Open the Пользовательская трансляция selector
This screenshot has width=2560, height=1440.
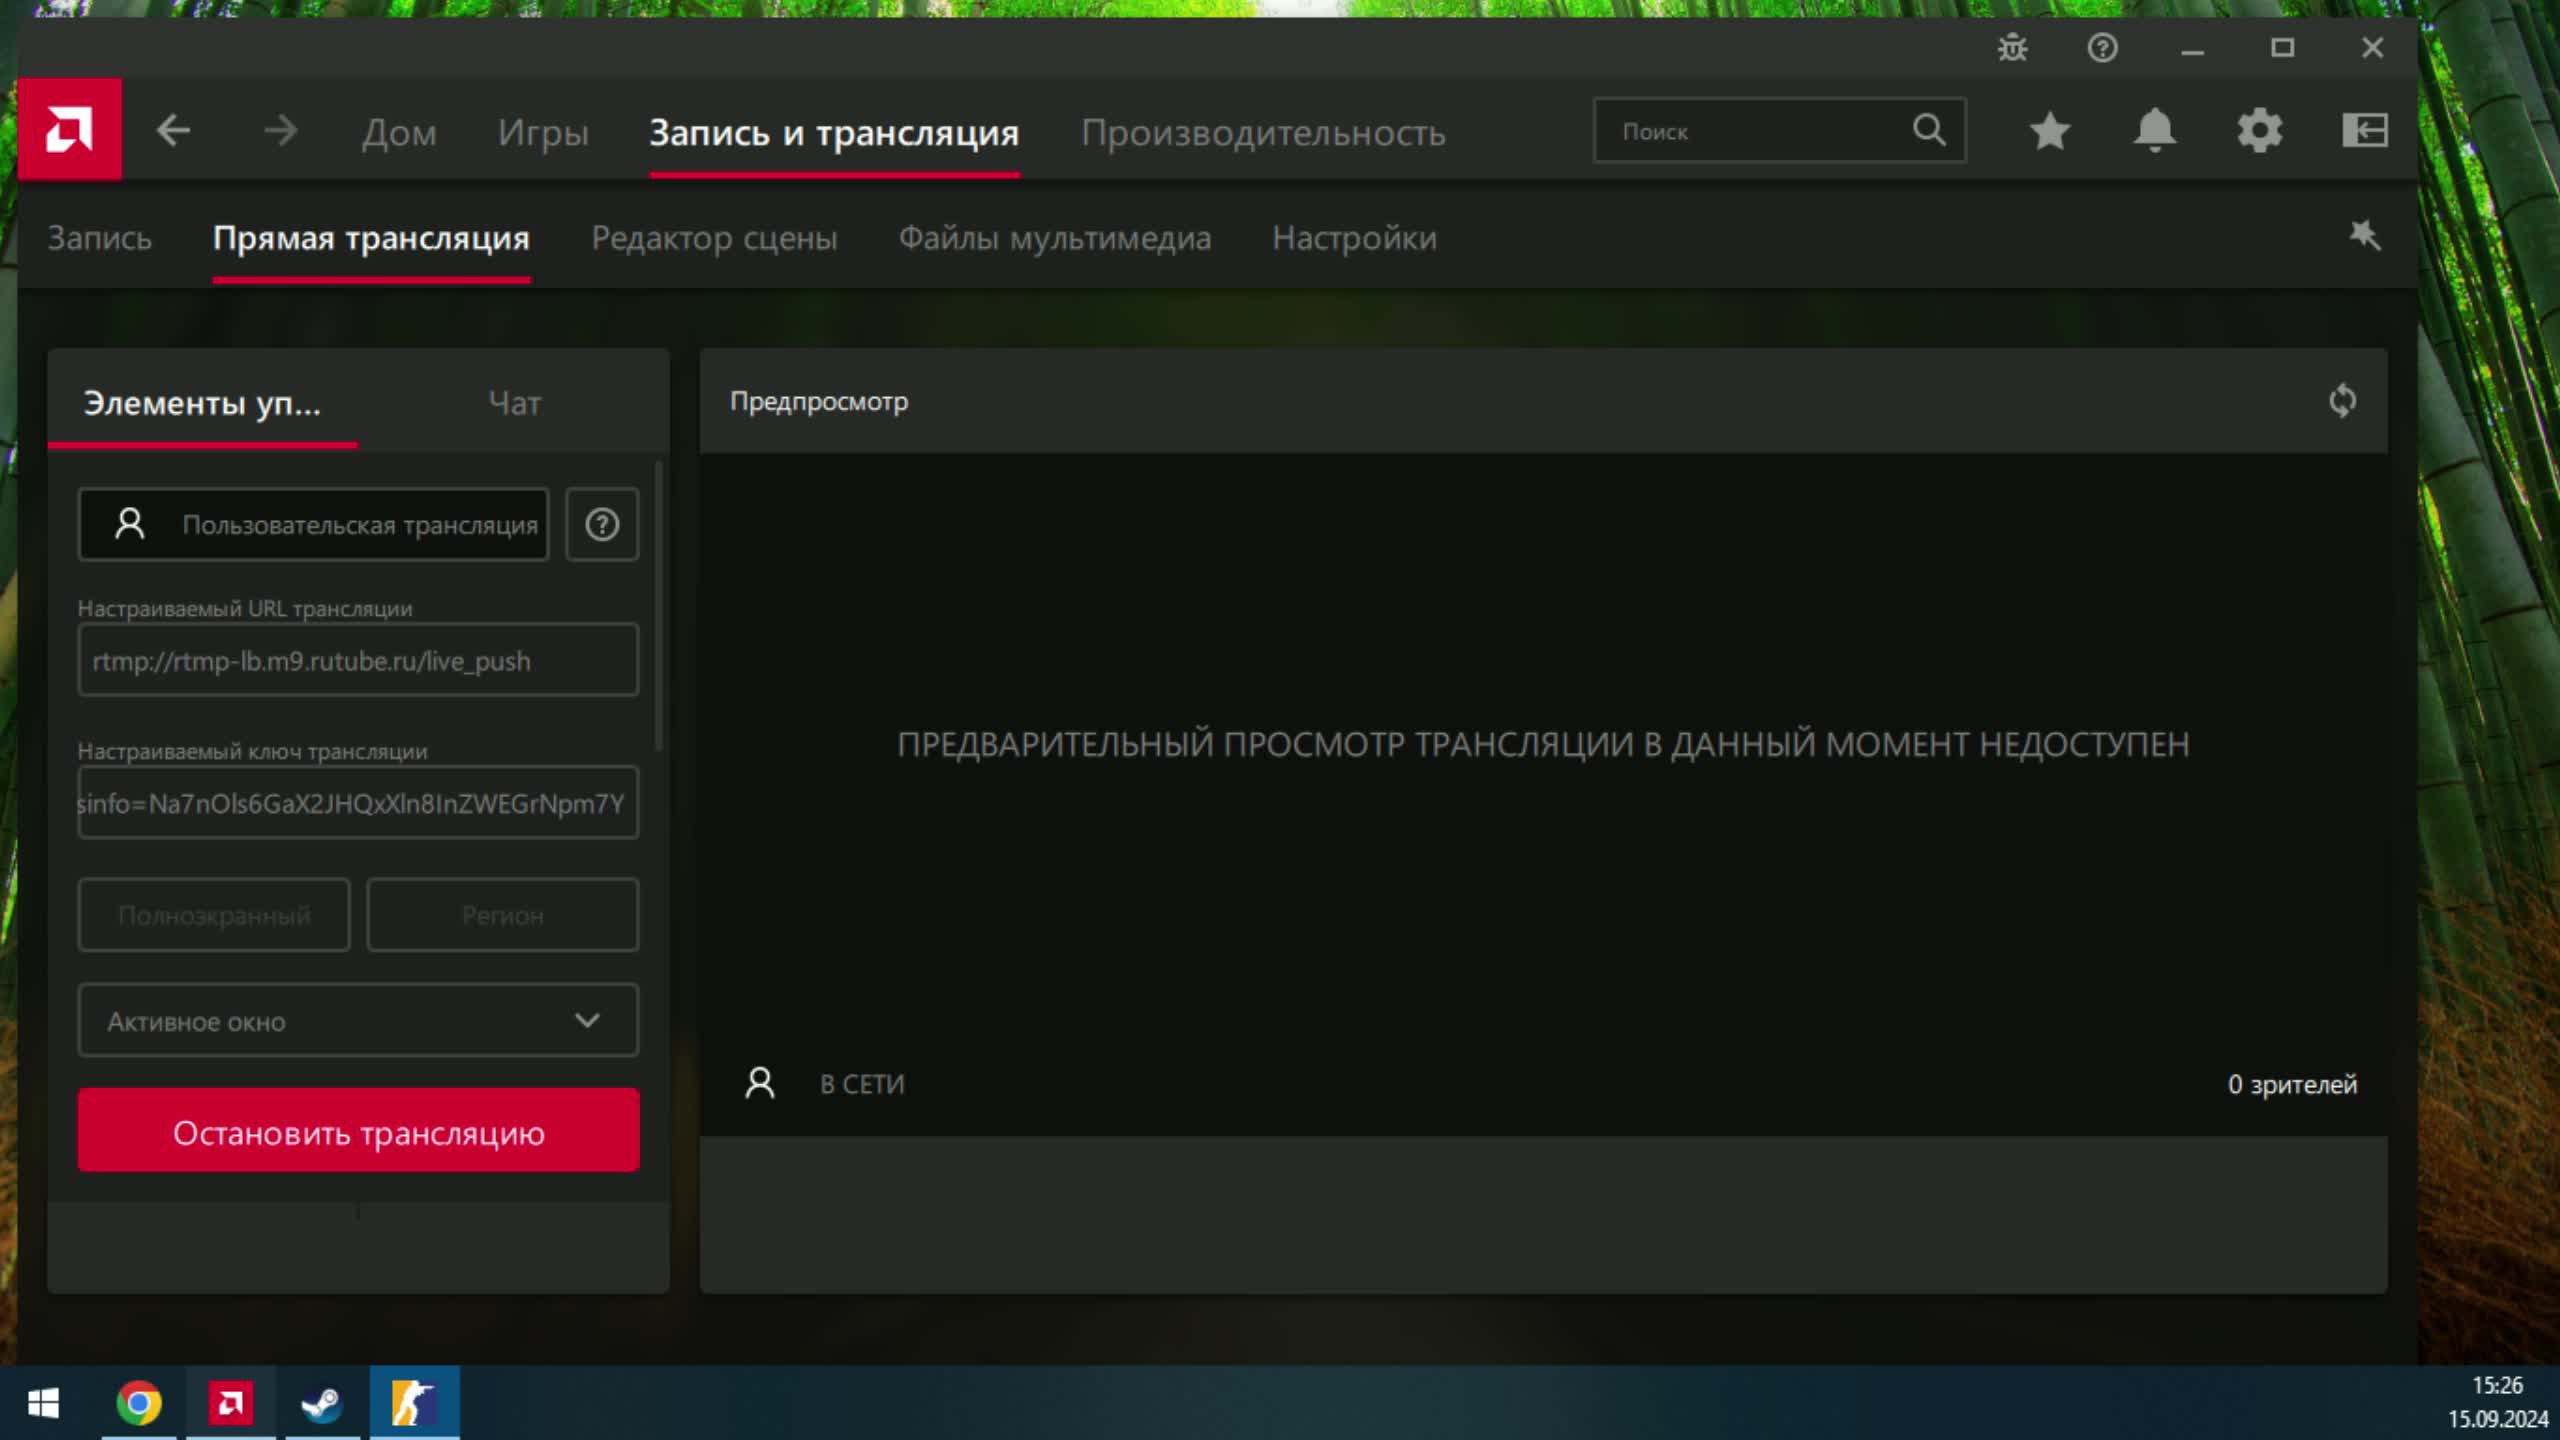tap(313, 524)
